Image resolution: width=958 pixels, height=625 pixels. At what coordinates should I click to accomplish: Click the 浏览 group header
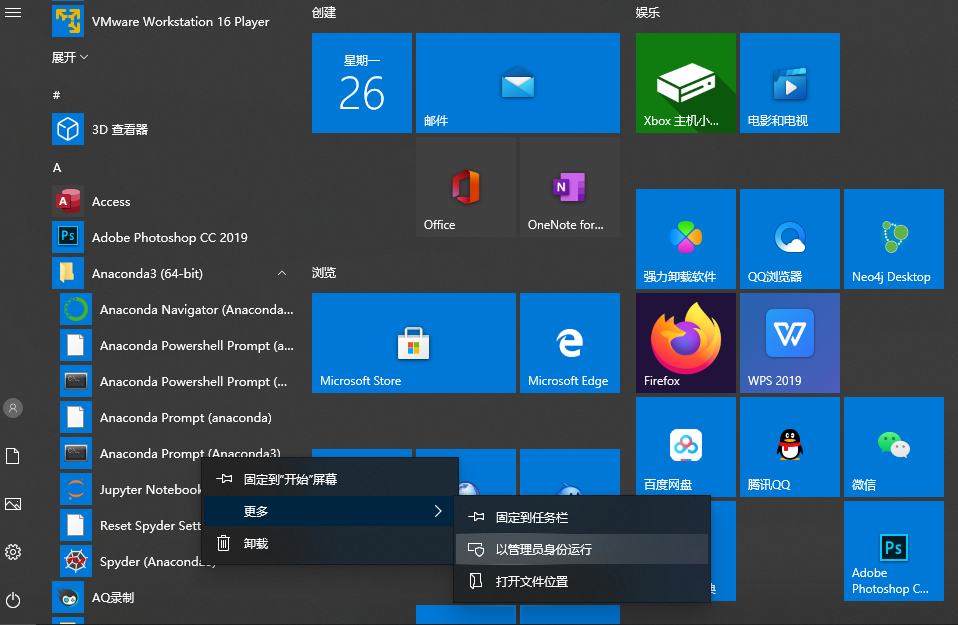(x=324, y=273)
